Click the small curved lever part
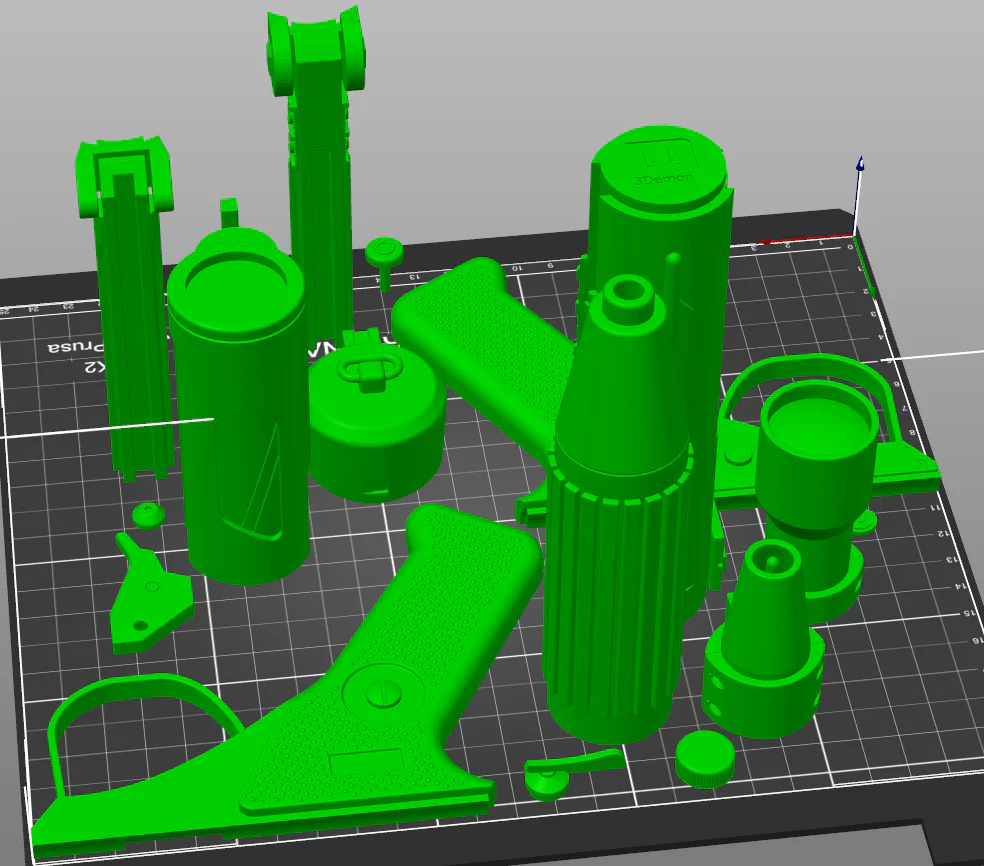Image resolution: width=984 pixels, height=866 pixels. tap(568, 771)
